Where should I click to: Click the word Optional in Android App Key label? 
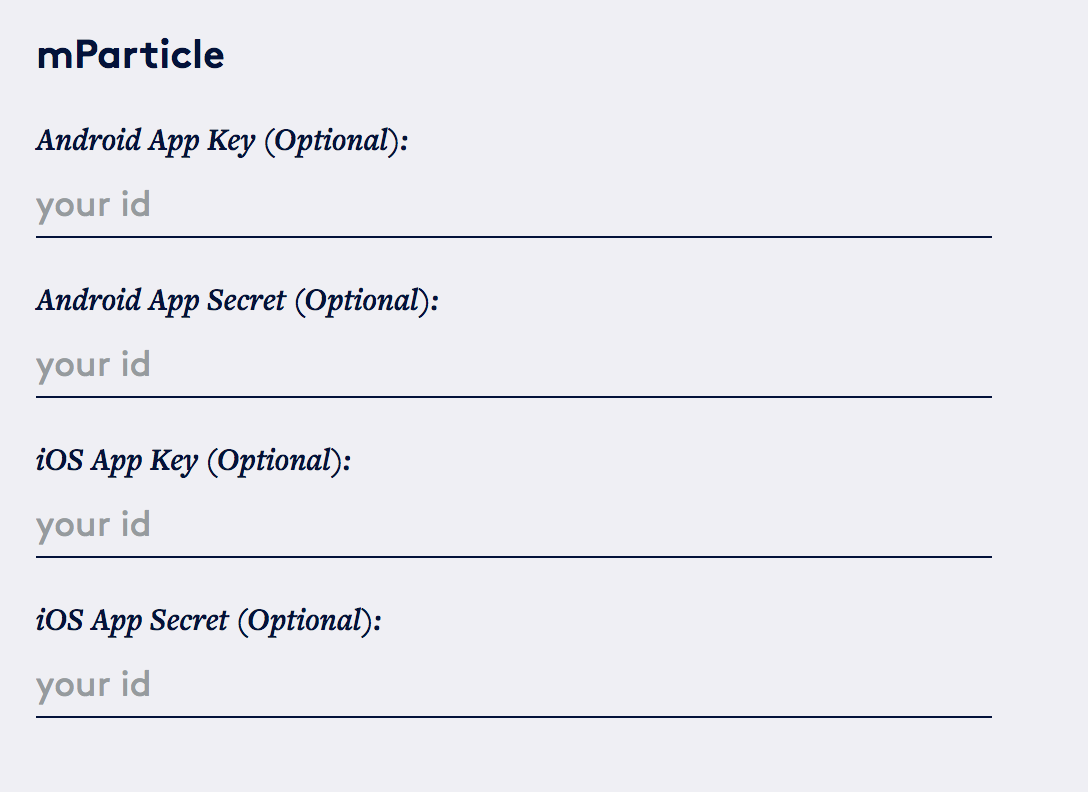pyautogui.click(x=332, y=142)
